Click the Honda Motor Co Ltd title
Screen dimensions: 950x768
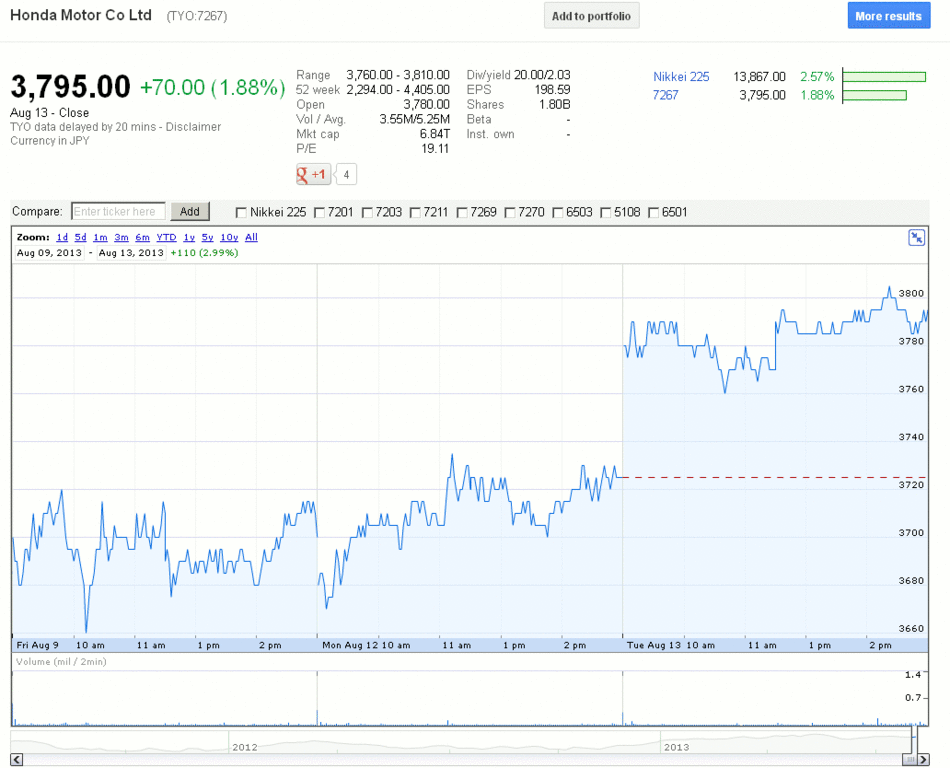click(x=81, y=15)
